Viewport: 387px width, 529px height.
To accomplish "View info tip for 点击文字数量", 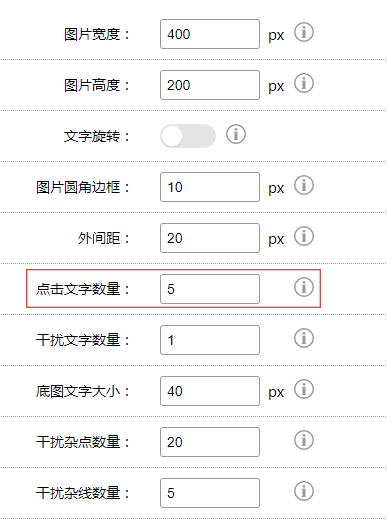I will [304, 287].
